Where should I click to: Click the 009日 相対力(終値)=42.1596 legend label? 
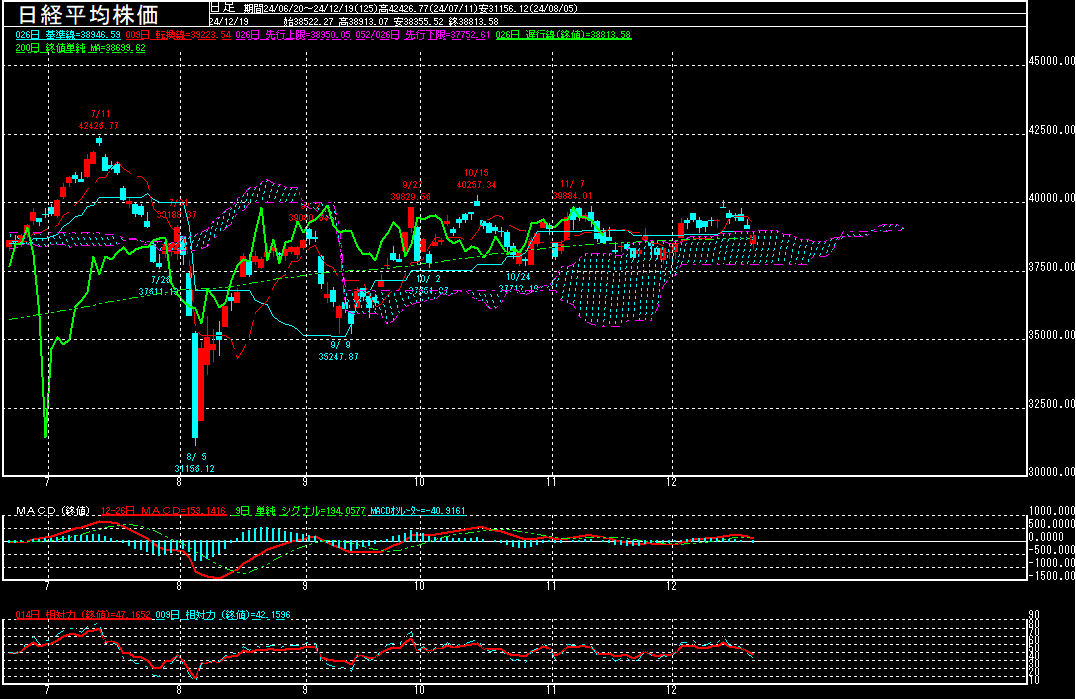(223, 615)
